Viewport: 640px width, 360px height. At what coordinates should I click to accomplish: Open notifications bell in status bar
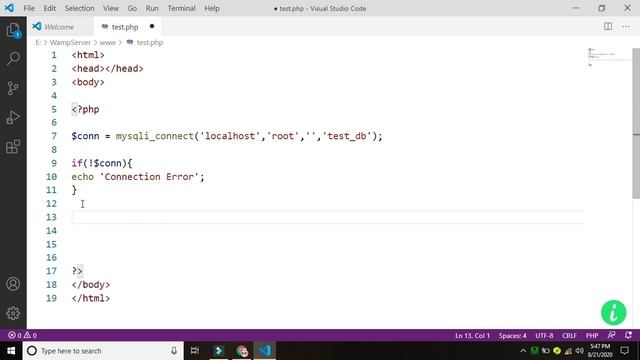[x=628, y=335]
